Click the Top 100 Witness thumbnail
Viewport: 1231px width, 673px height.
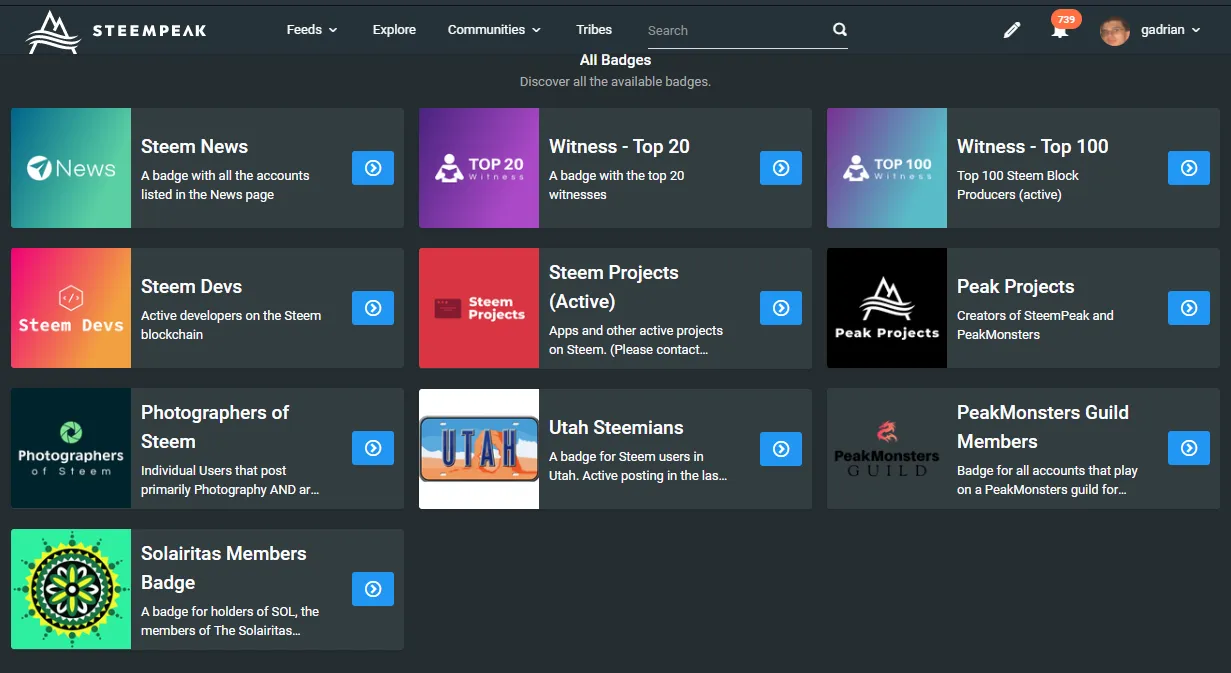pos(887,168)
